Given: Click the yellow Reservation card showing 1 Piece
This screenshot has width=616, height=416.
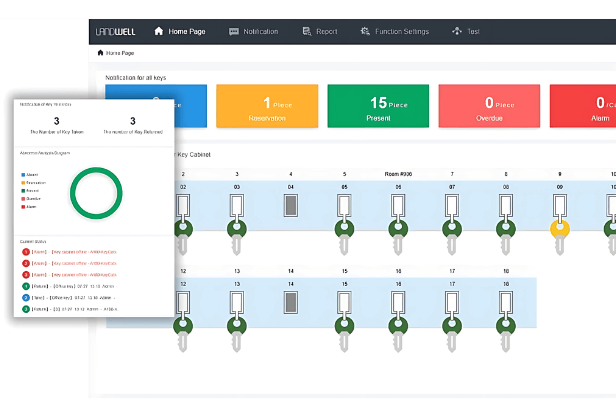Looking at the screenshot, I should click(267, 106).
